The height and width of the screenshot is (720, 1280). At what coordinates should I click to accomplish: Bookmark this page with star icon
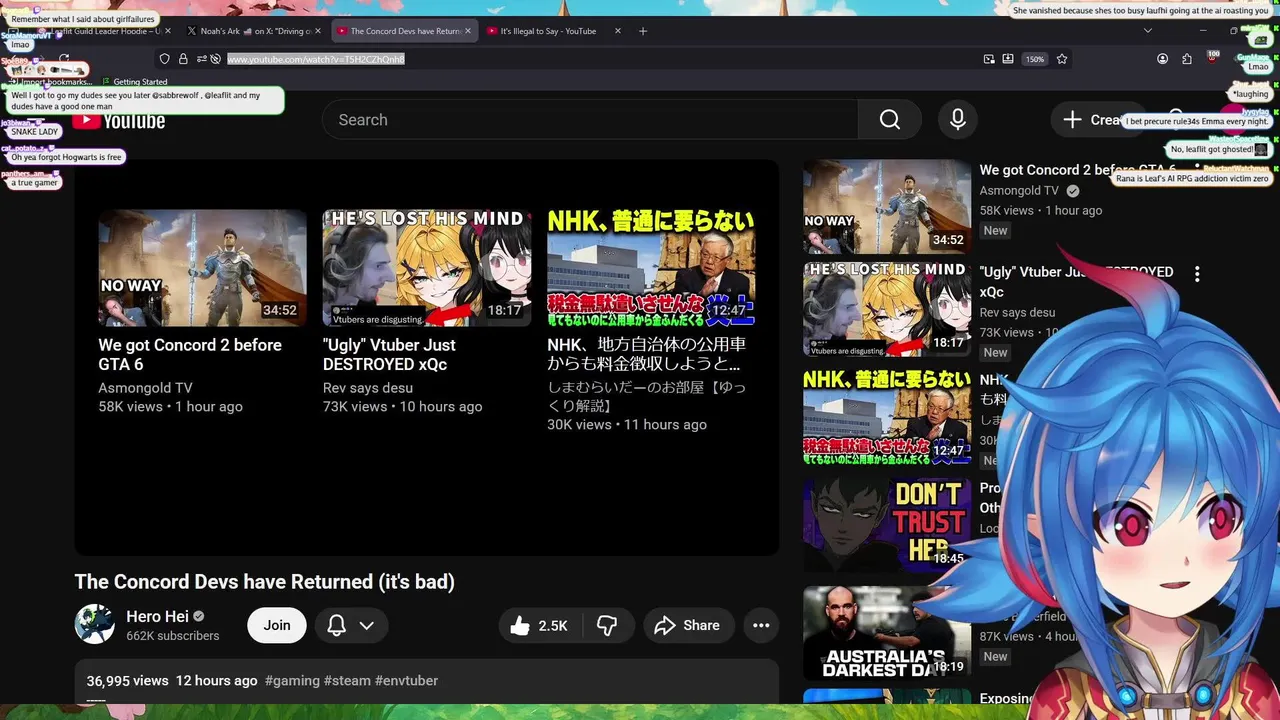pos(1062,59)
